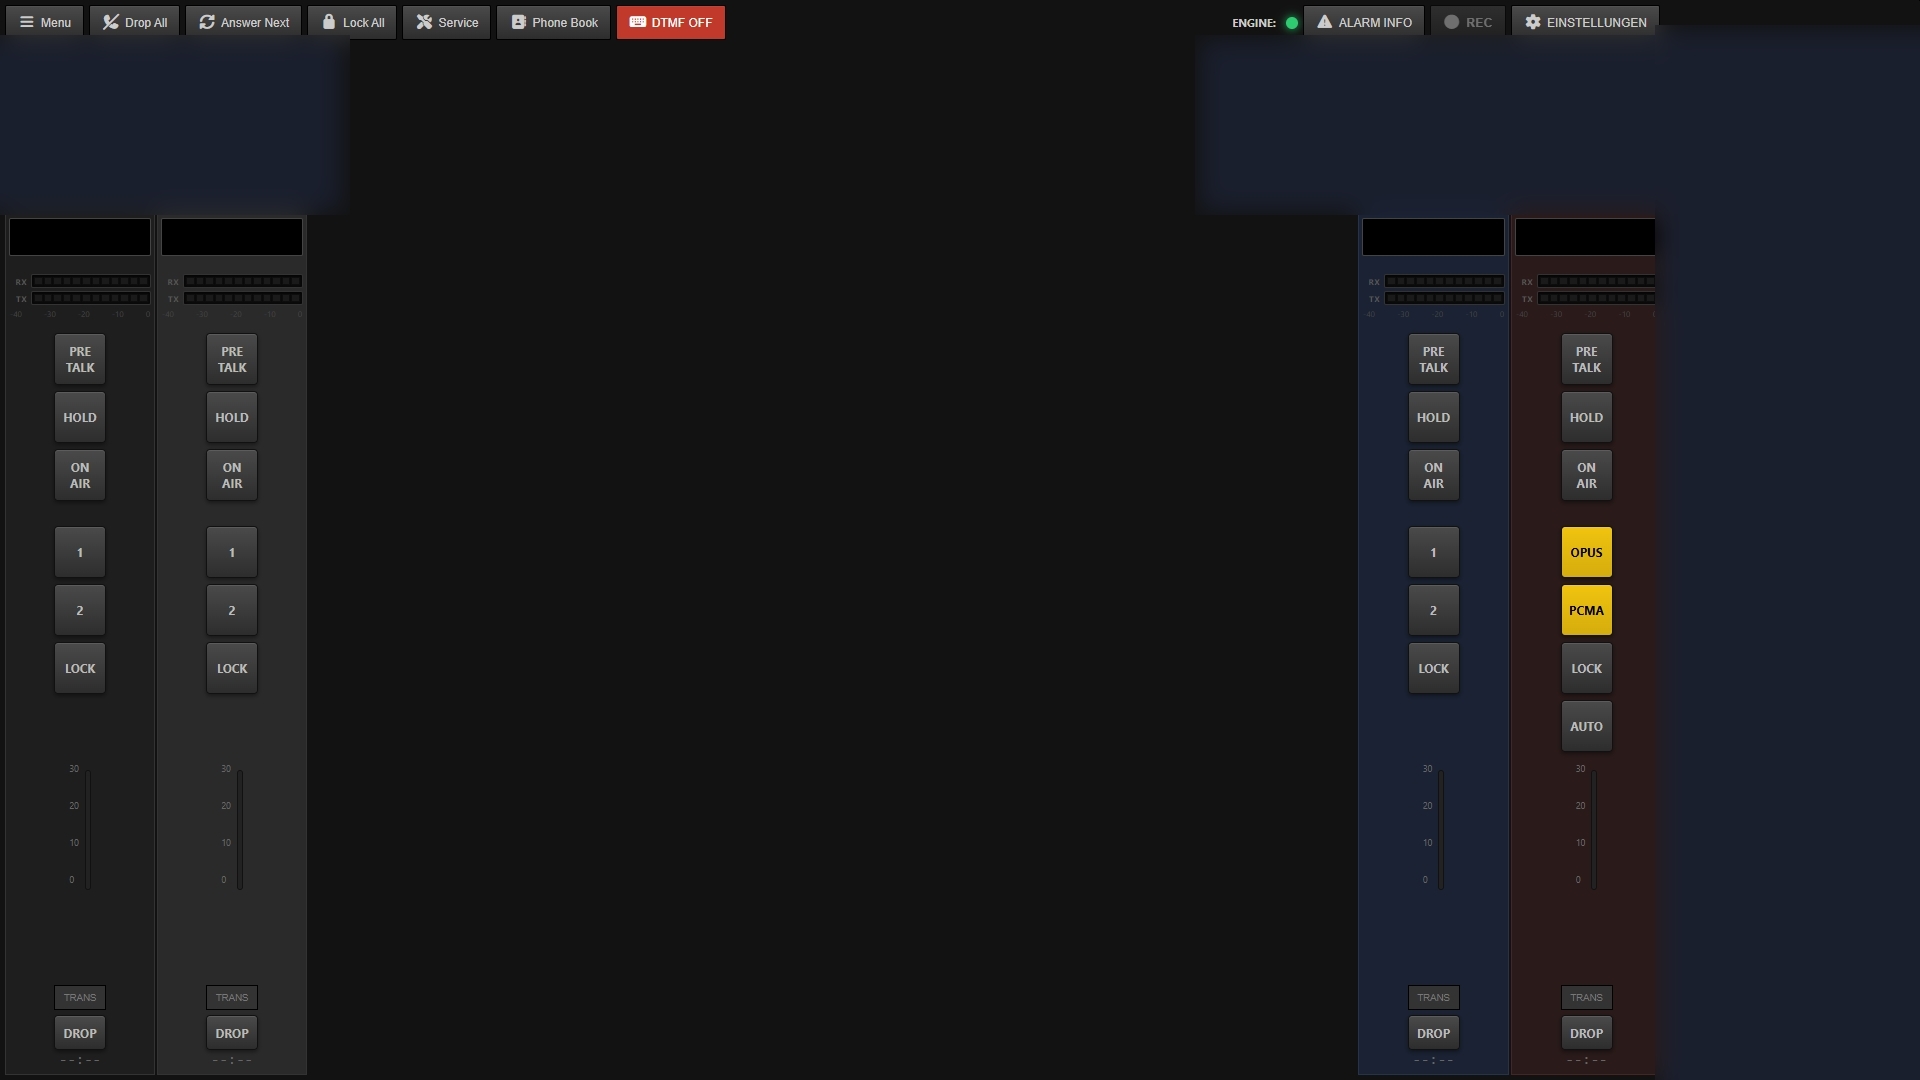Click the Answer Next icon

click(207, 21)
